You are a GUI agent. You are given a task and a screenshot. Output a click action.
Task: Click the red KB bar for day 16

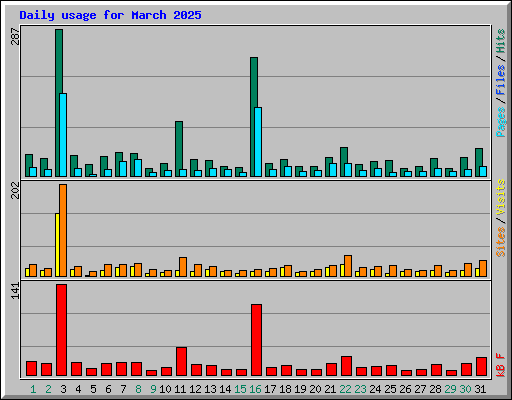[x=256, y=340]
